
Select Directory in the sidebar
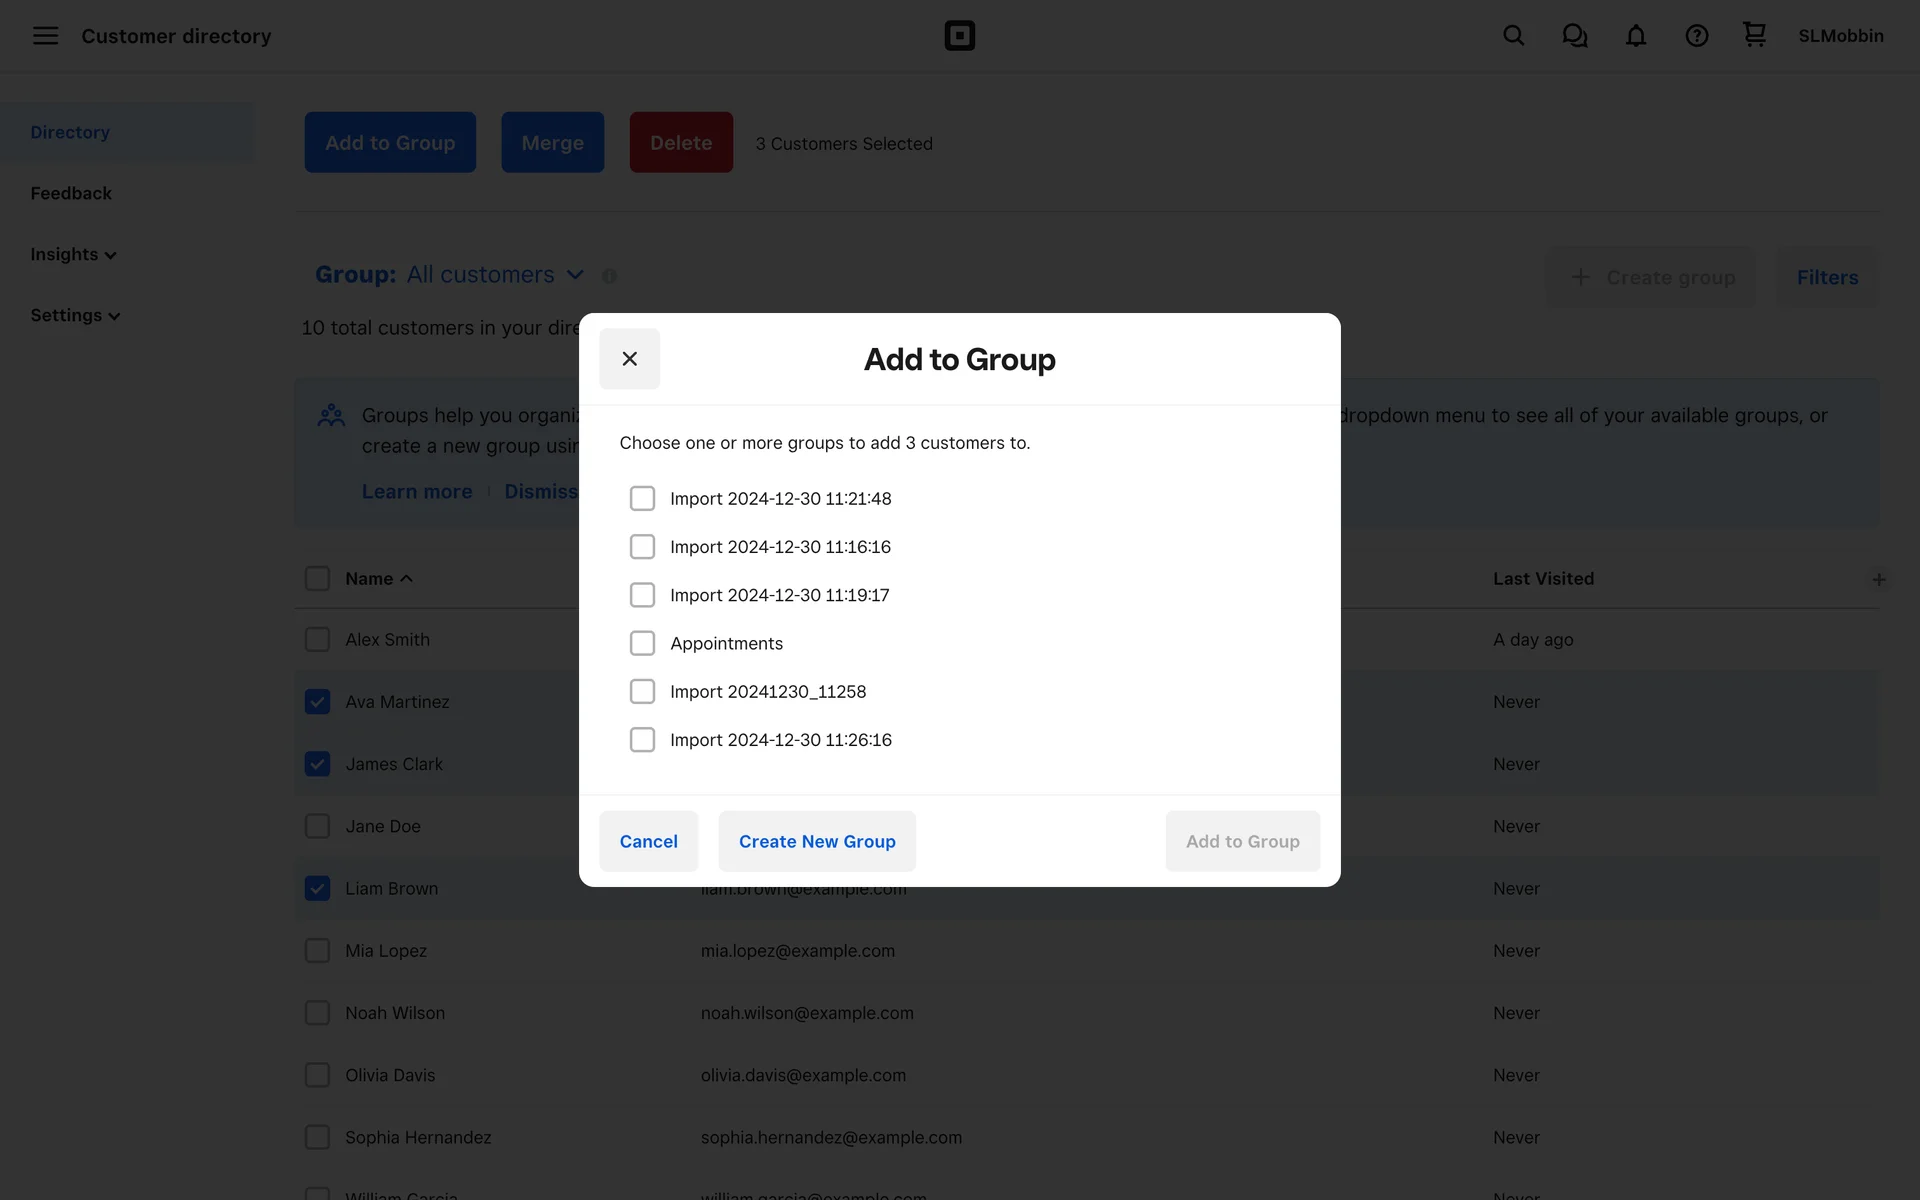coord(70,132)
